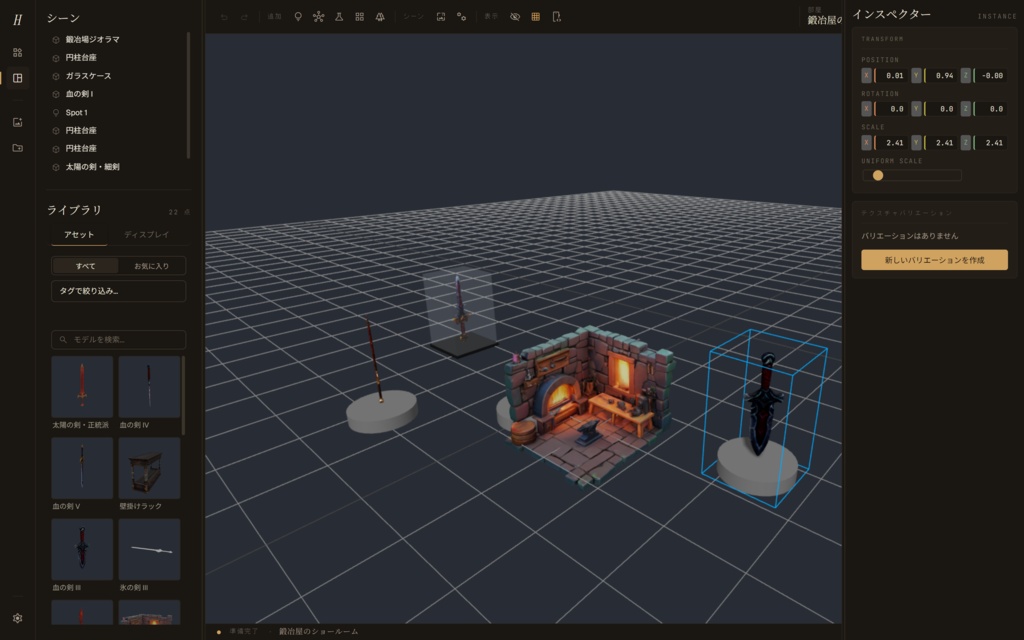Select 太陽の剣・正統派 library thumbnail
The image size is (1024, 640).
pos(82,387)
